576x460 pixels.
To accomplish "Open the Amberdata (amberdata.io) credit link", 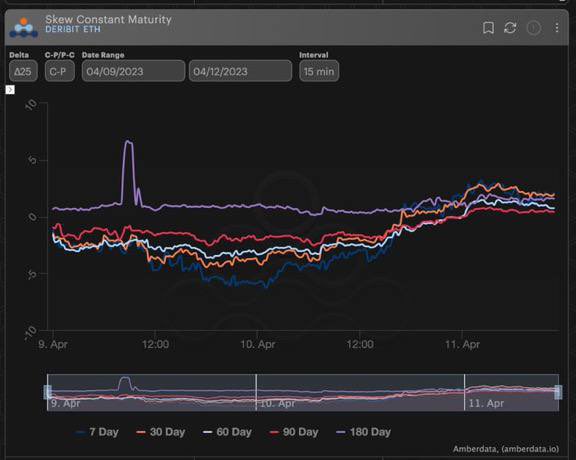I will tap(506, 449).
